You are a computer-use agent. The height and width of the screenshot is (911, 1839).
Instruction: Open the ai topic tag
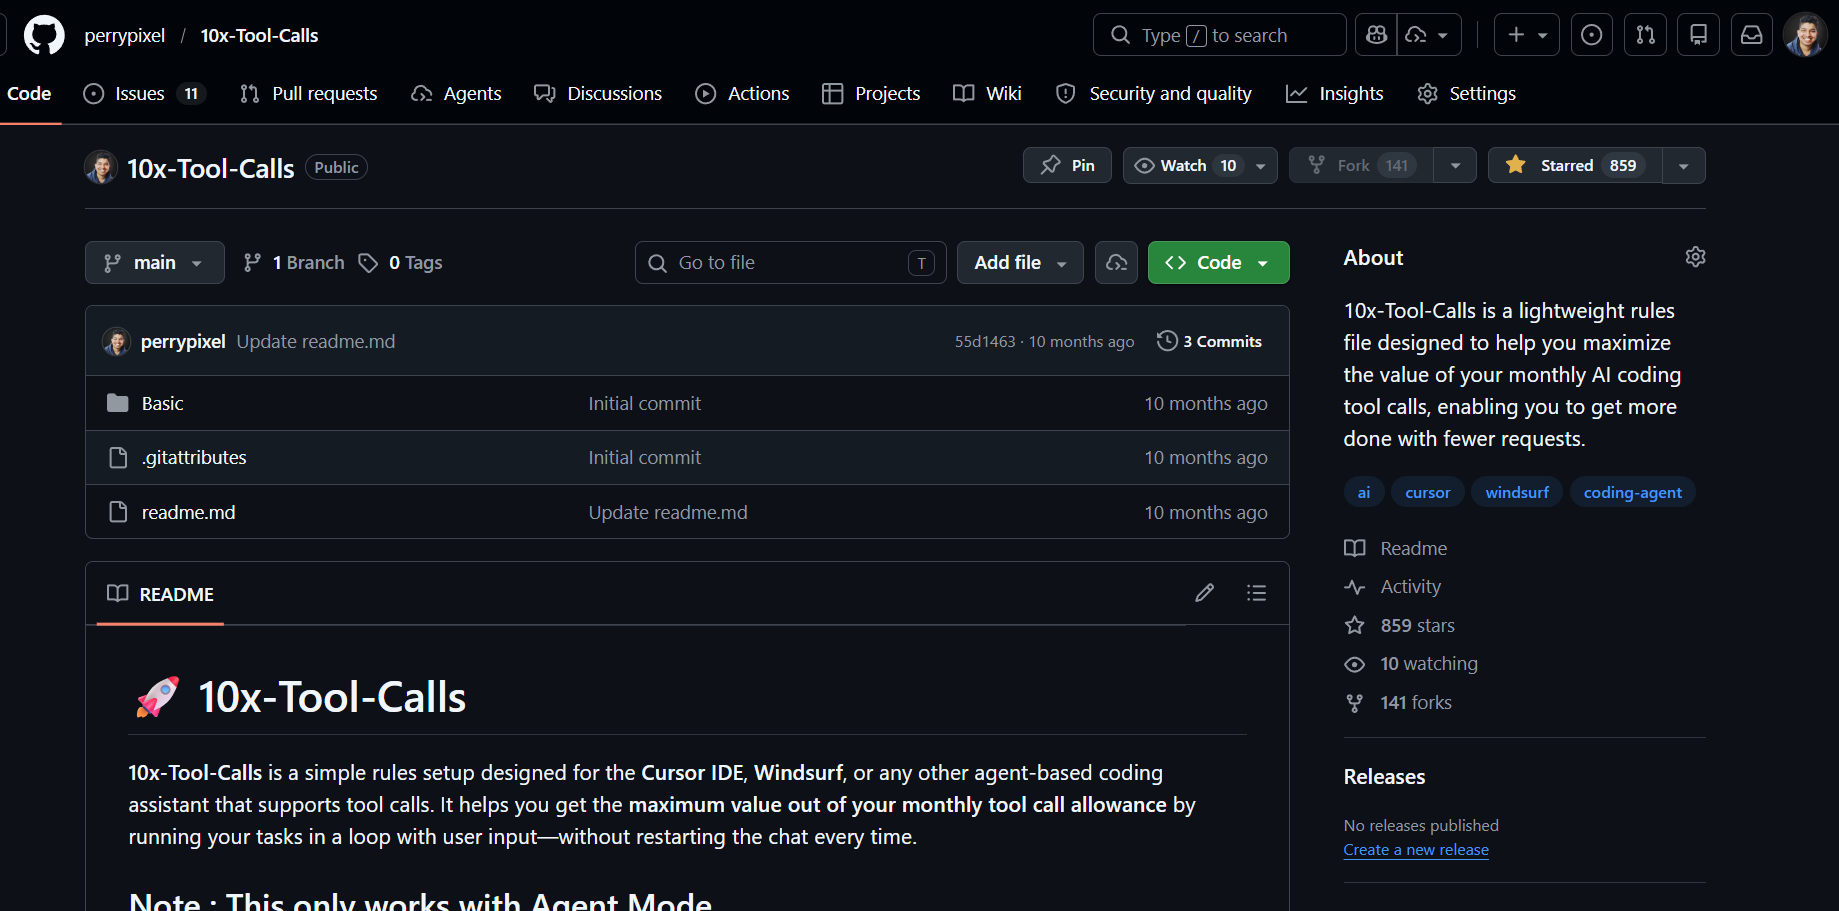[1364, 492]
